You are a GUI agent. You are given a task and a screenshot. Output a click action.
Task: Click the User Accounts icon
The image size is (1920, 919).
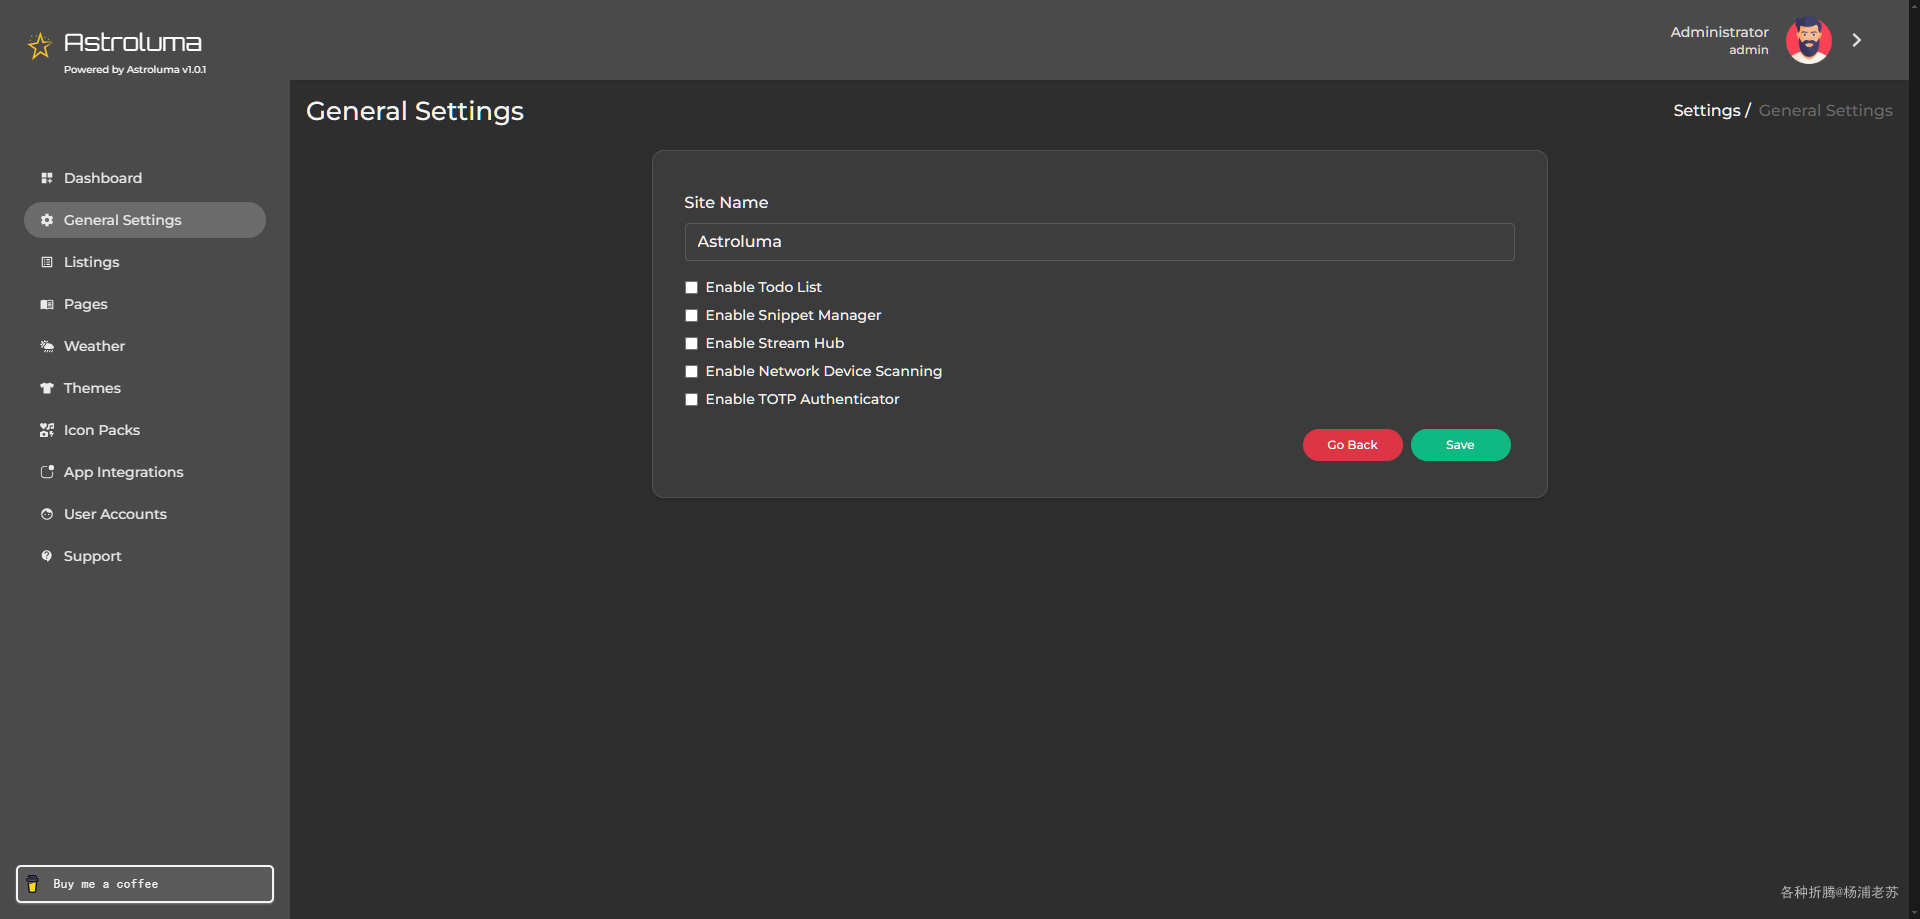(x=47, y=514)
